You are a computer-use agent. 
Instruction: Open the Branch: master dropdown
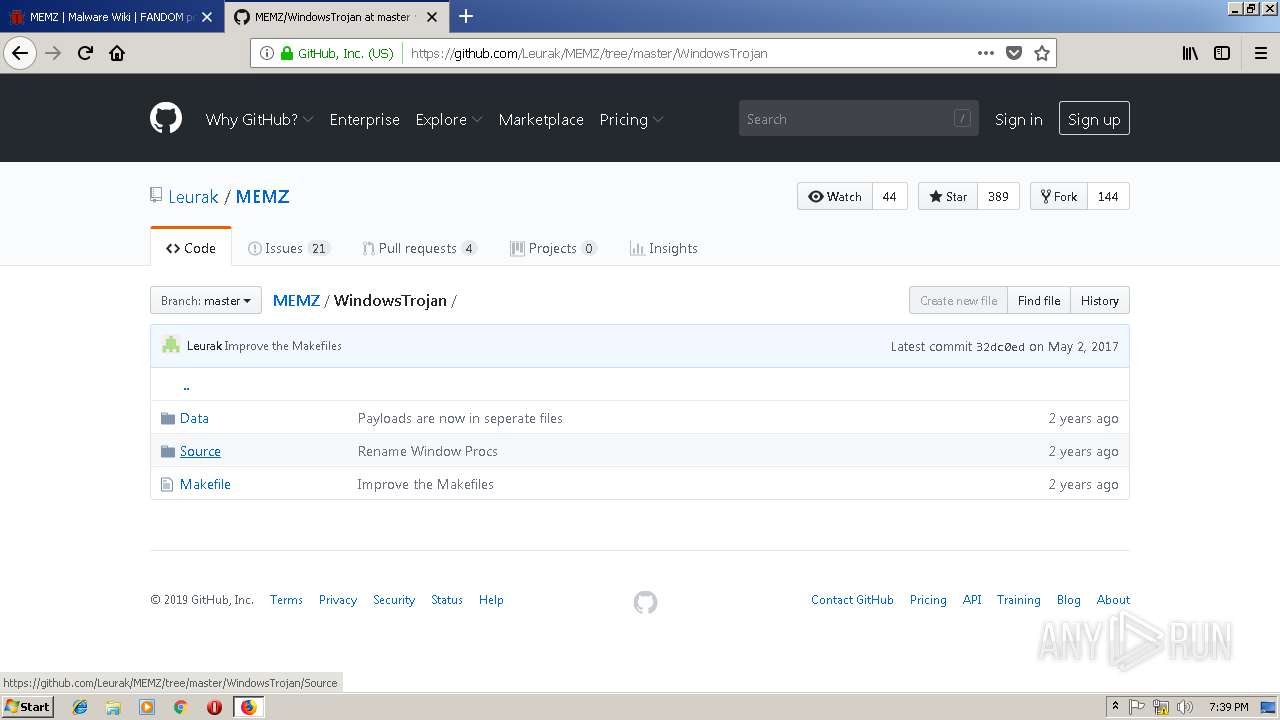click(x=206, y=300)
